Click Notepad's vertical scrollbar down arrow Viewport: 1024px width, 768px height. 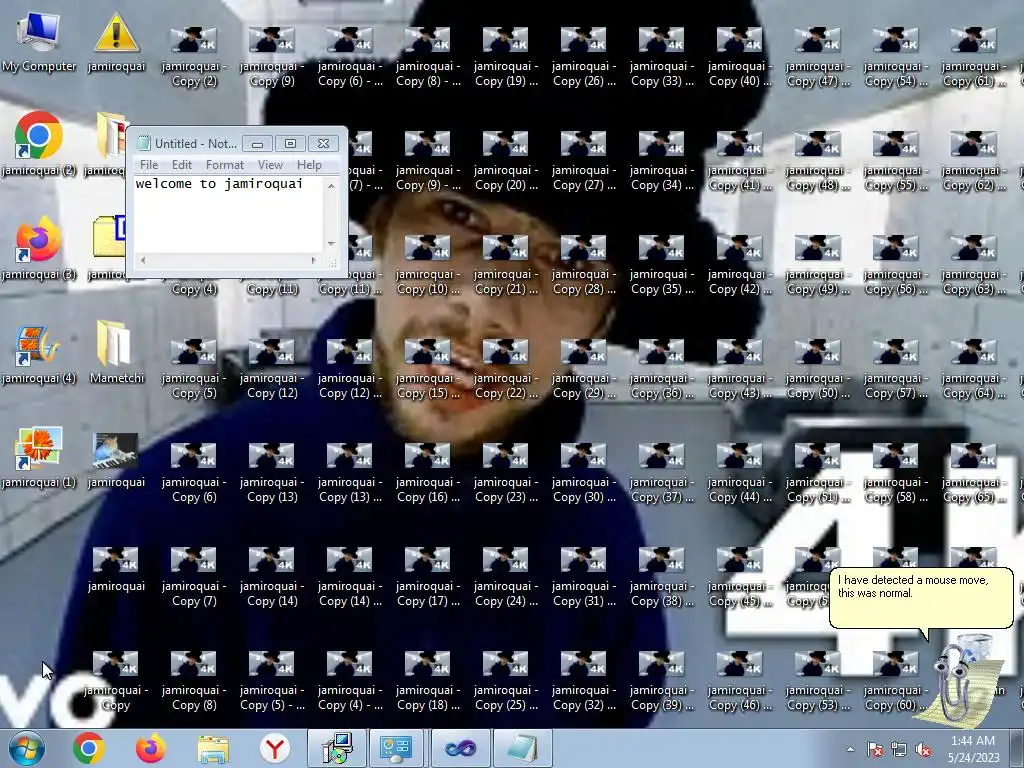tap(331, 244)
